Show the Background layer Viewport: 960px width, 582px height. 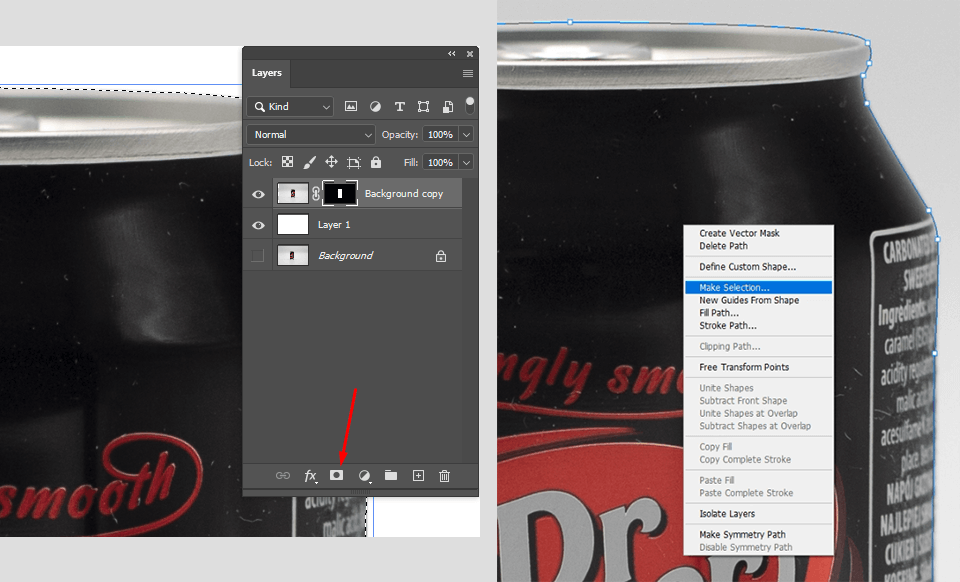coord(258,256)
